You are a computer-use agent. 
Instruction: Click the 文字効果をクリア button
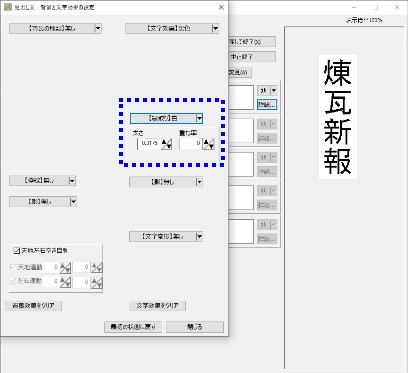pyautogui.click(x=157, y=306)
